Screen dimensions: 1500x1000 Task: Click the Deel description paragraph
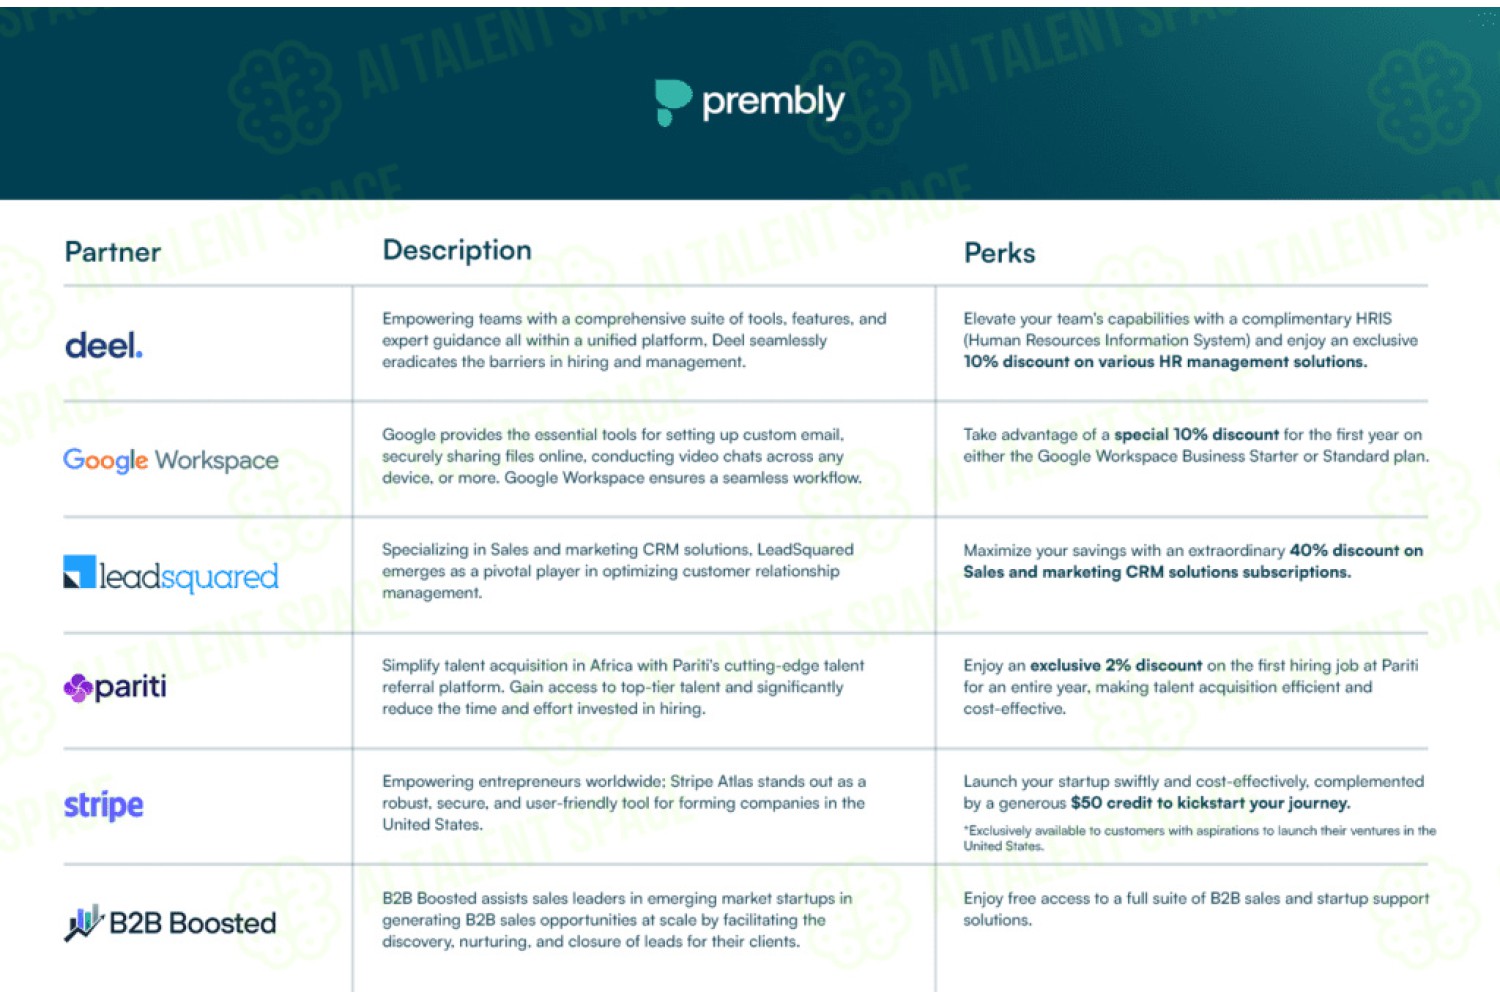(x=634, y=340)
